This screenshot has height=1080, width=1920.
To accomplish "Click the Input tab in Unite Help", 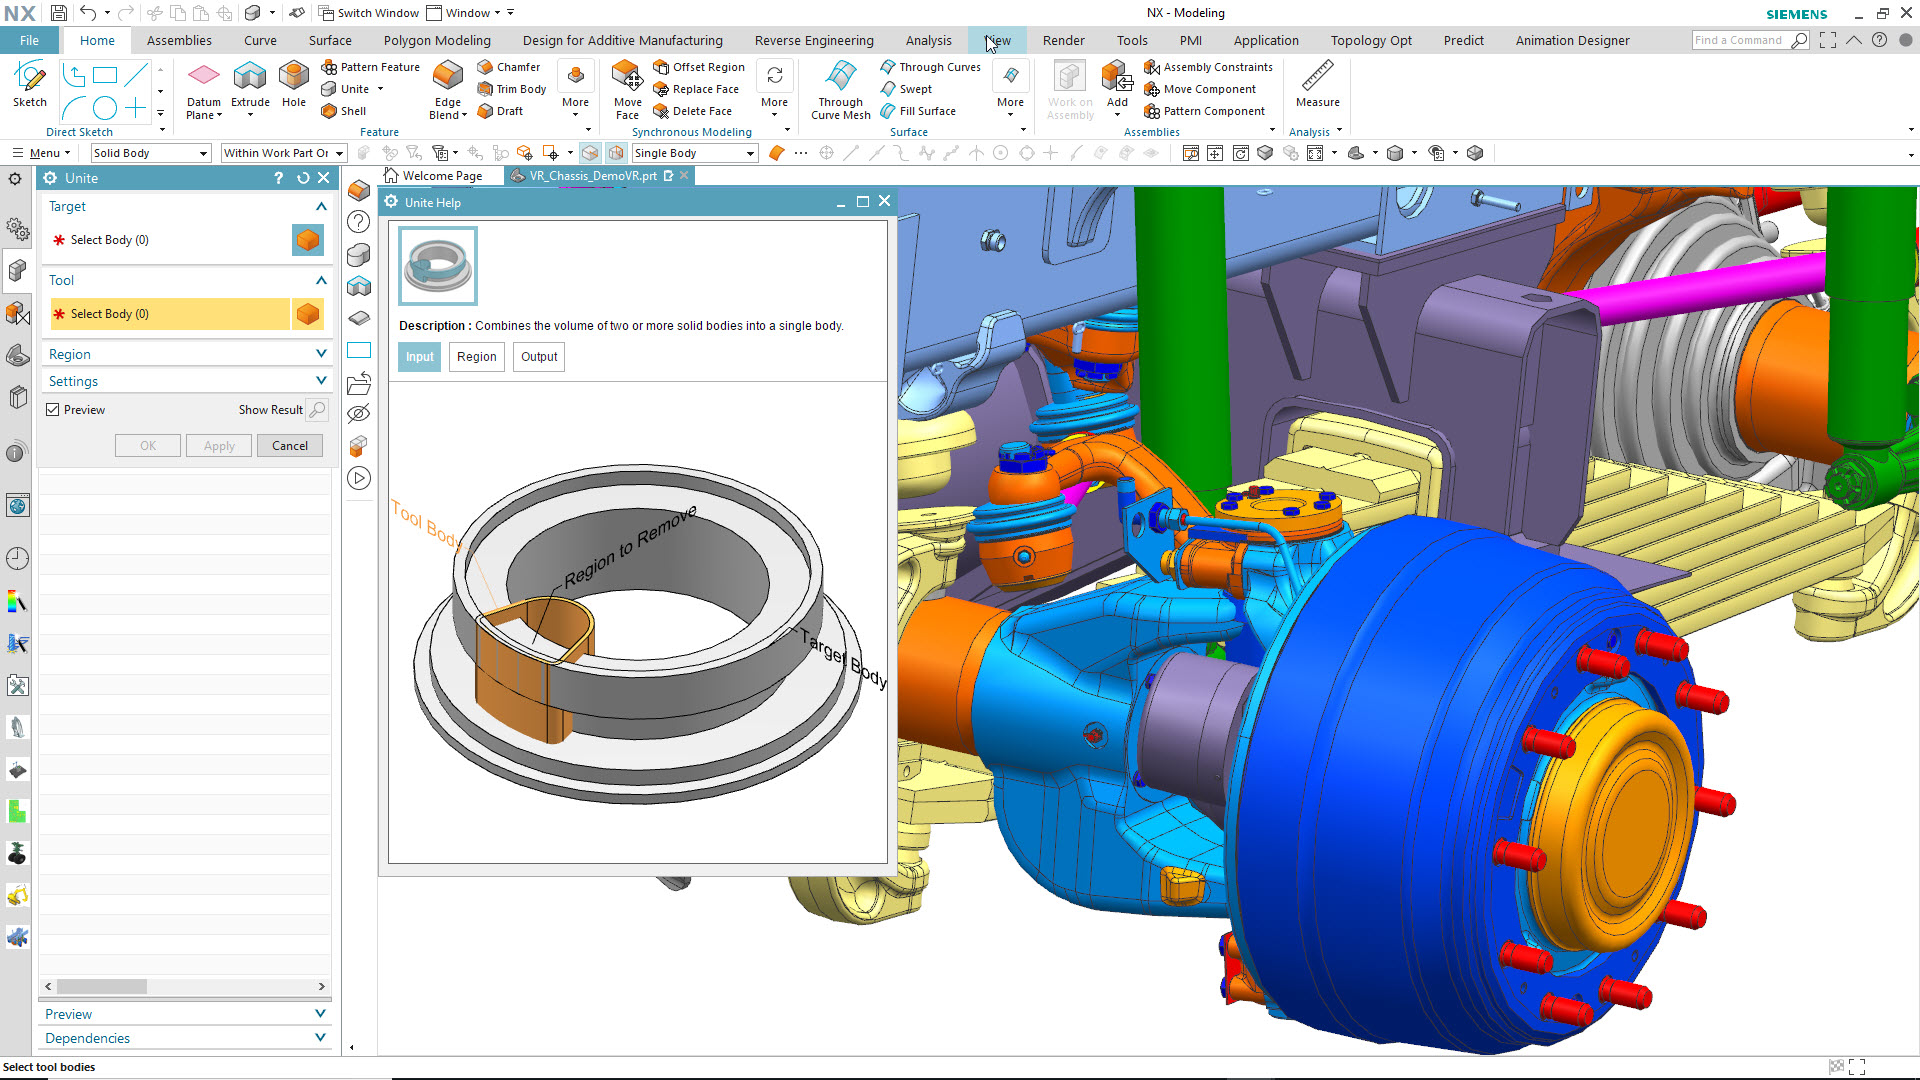I will point(419,356).
